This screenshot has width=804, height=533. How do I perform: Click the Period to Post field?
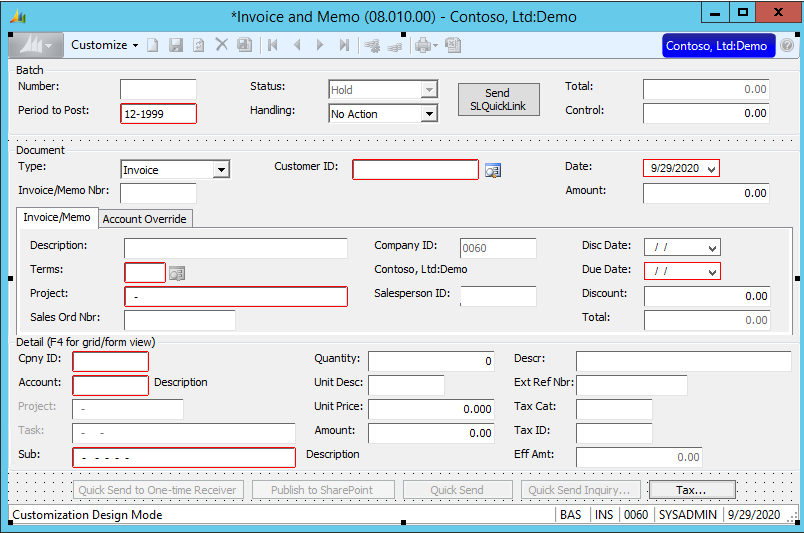[158, 113]
